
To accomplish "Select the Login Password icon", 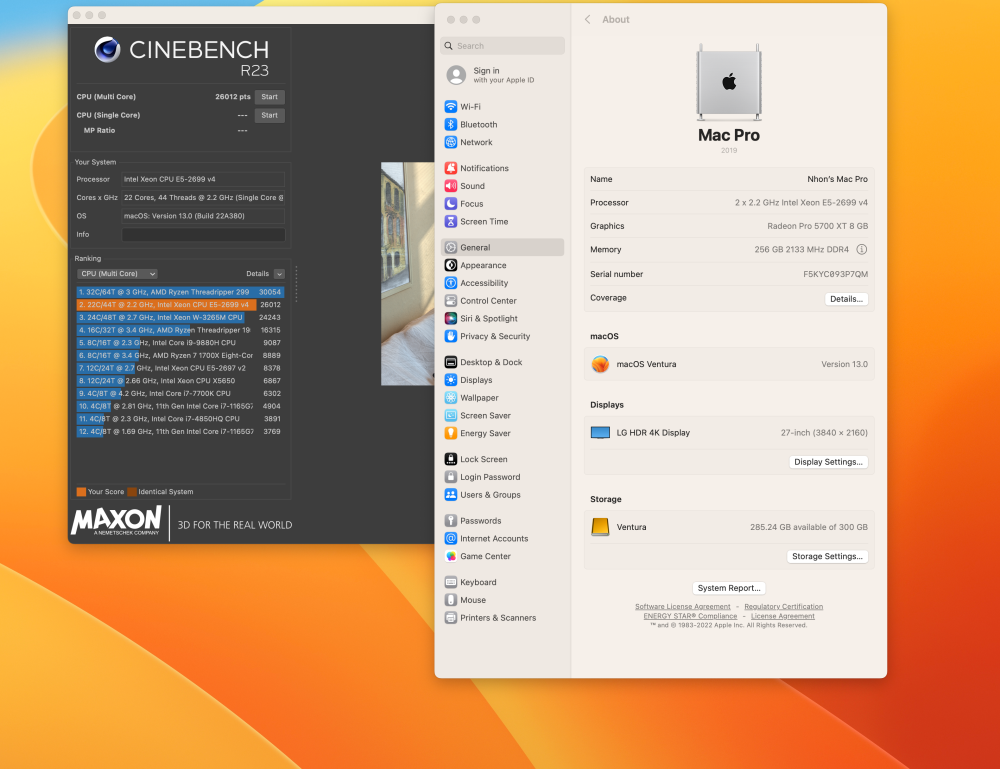I will (450, 477).
